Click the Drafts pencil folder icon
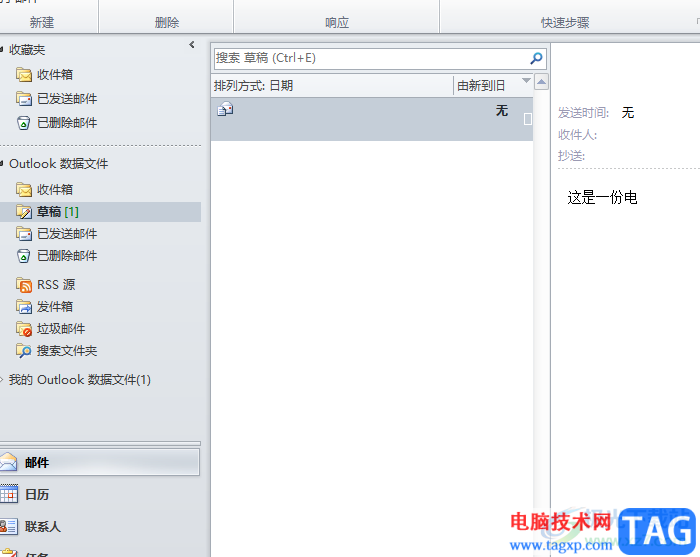 (x=24, y=212)
